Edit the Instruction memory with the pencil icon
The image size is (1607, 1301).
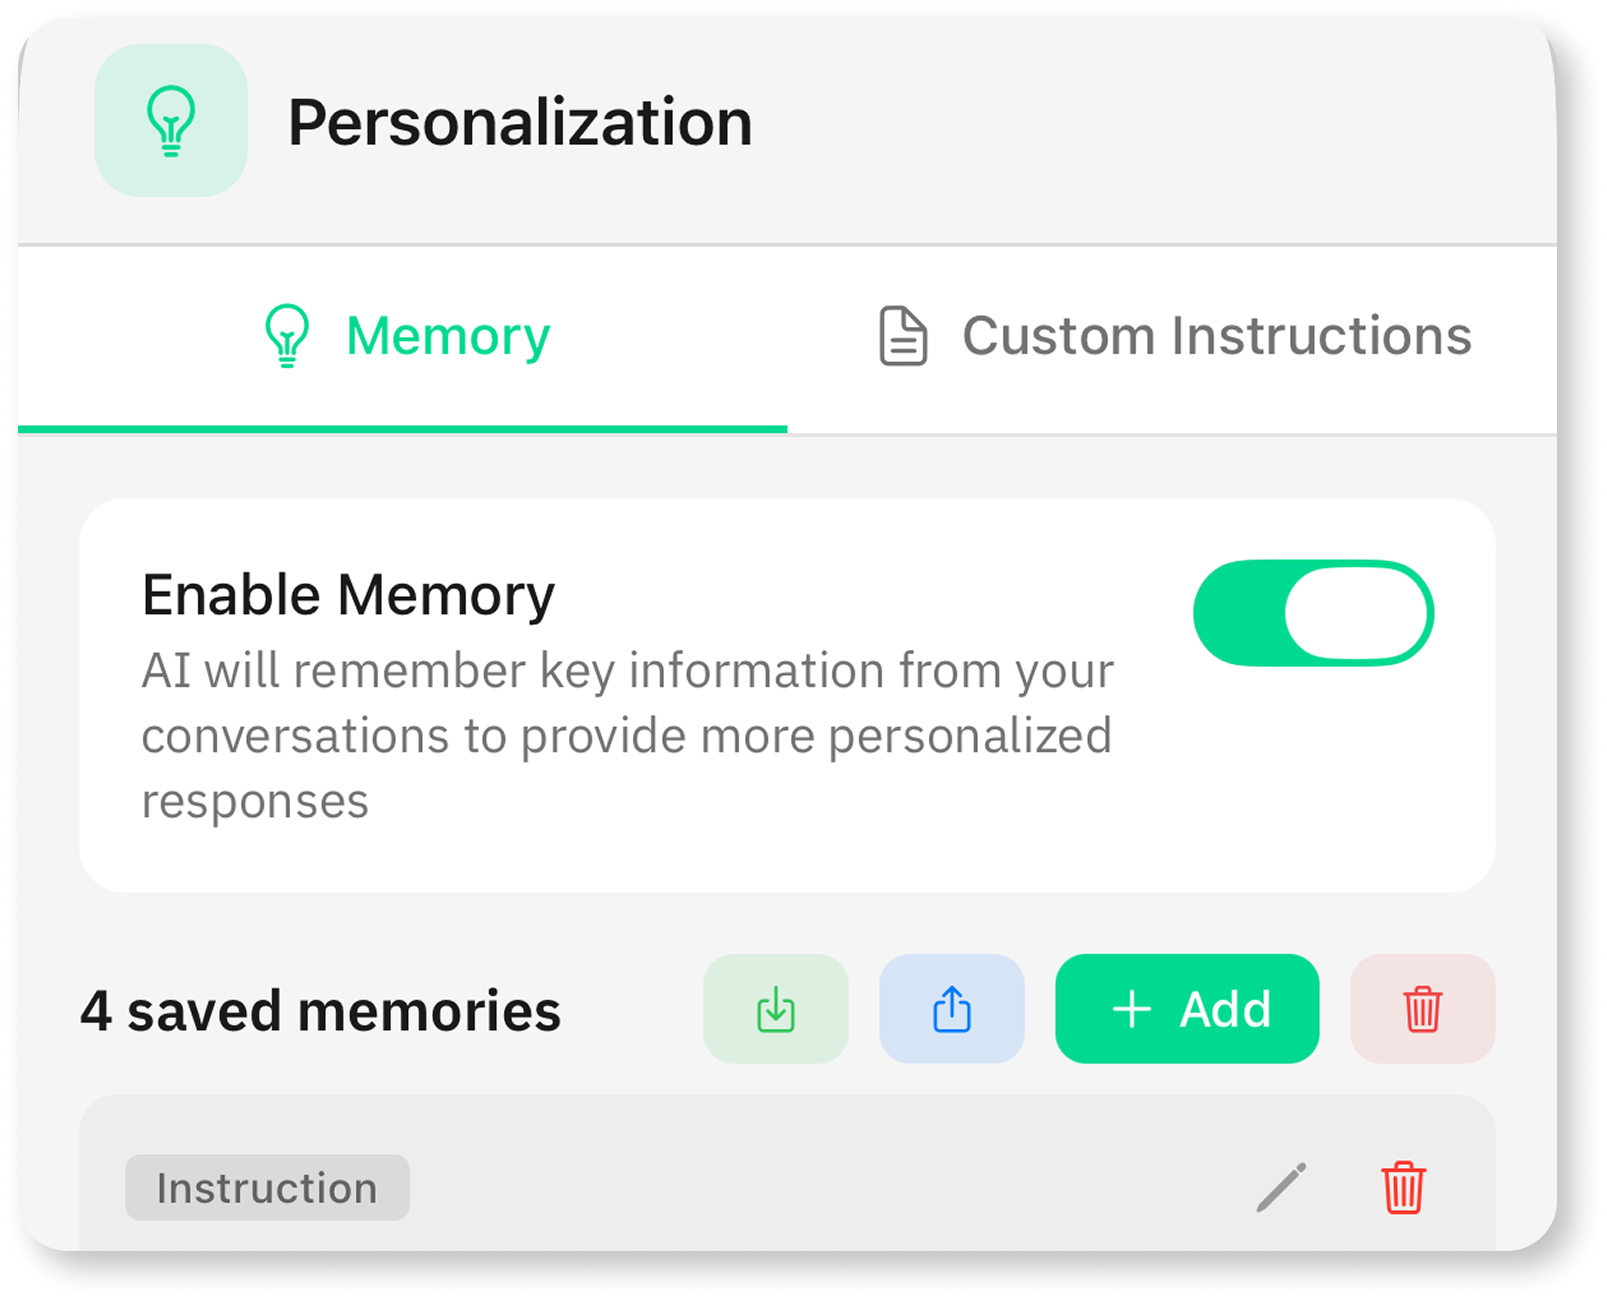click(x=1281, y=1187)
